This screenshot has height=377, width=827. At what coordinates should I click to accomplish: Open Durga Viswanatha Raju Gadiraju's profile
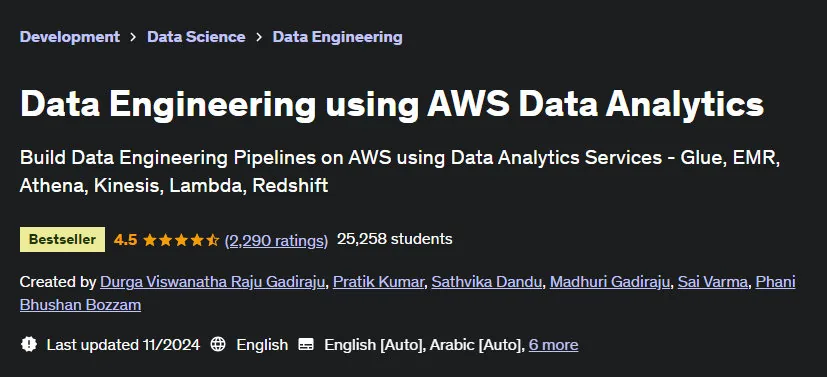point(213,283)
